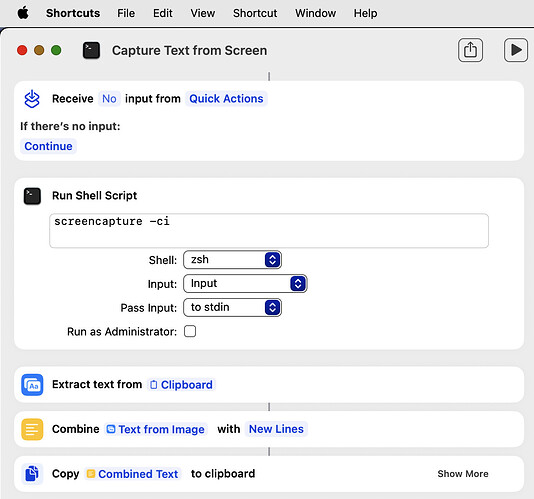Image resolution: width=534 pixels, height=499 pixels.
Task: Click the Copy to clipboard icon
Action: point(32,474)
